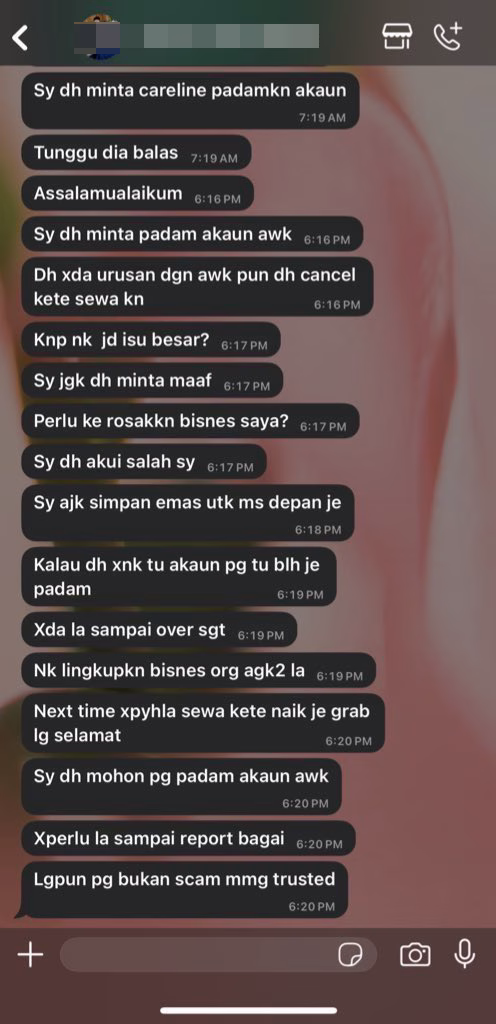
Task: Select message 'Knp nk jd isu besar?'
Action: point(151,340)
